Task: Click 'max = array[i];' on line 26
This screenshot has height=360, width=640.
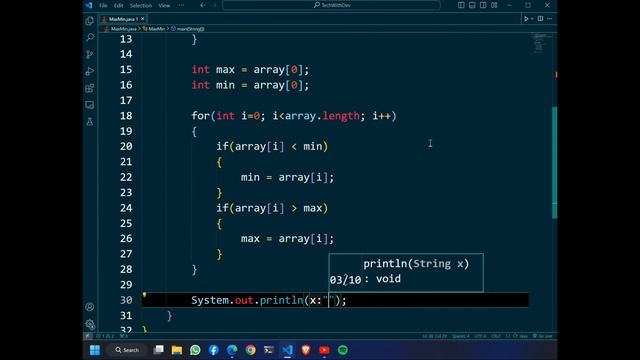Action: click(x=287, y=239)
